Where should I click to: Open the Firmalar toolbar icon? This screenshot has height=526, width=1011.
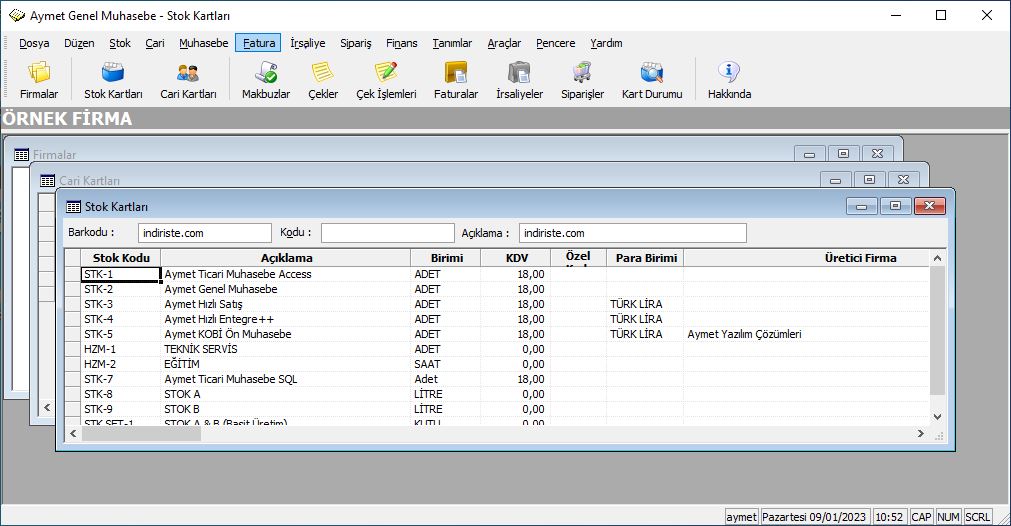coord(39,81)
